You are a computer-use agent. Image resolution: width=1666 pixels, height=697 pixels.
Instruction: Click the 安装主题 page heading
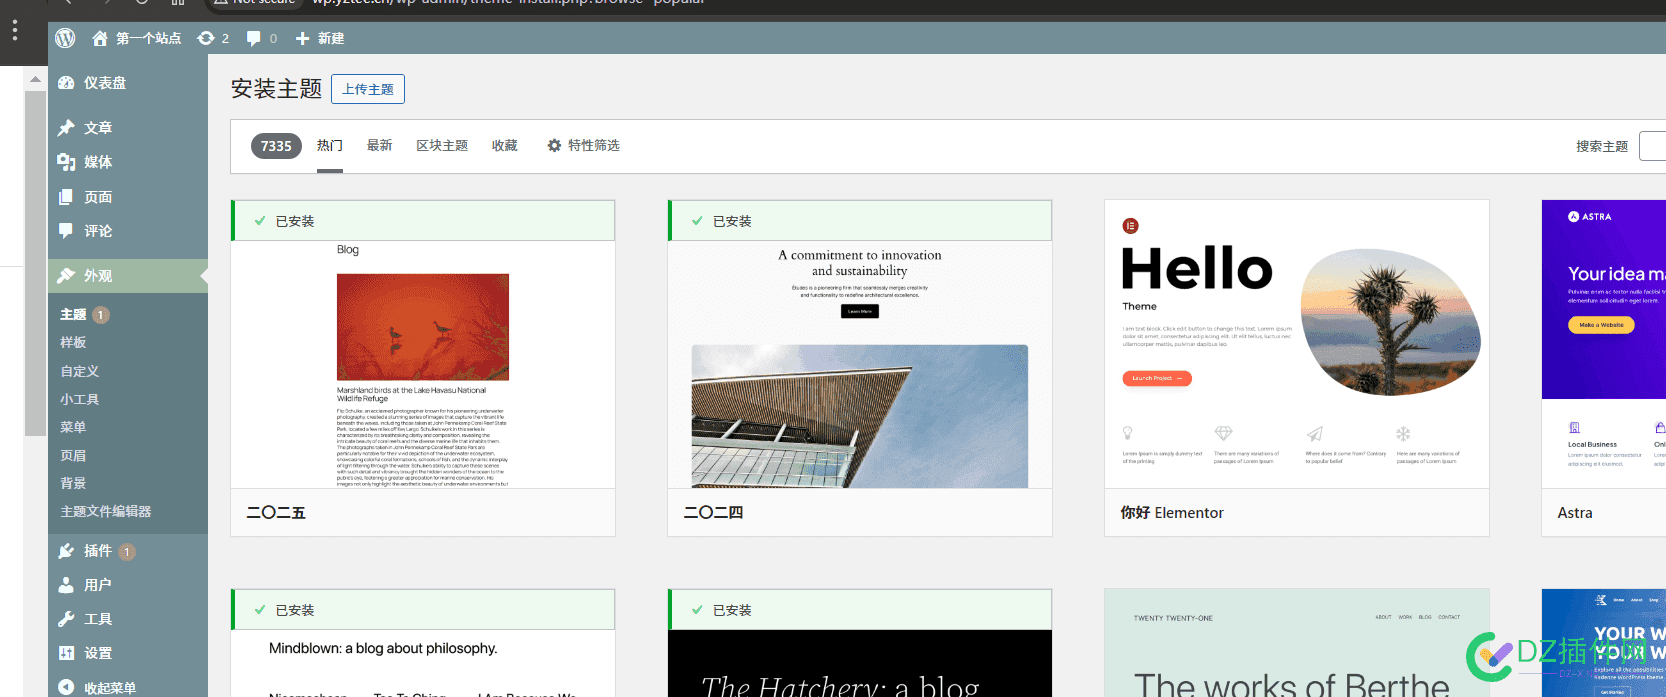coord(276,89)
